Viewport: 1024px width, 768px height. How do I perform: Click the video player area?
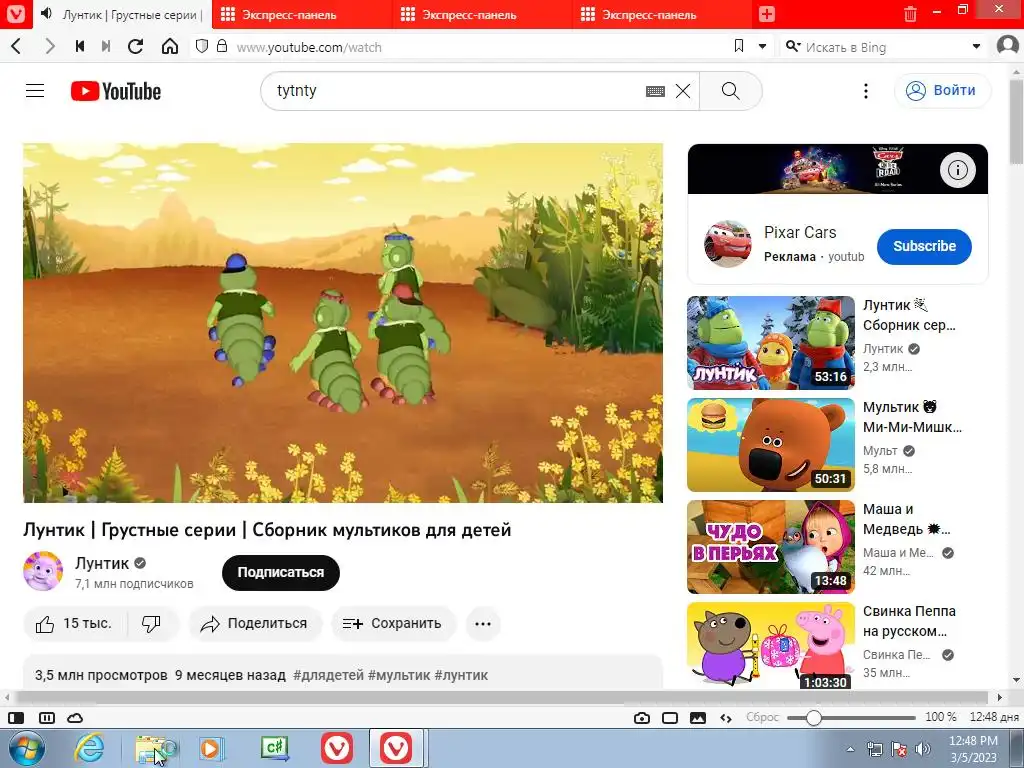click(343, 323)
